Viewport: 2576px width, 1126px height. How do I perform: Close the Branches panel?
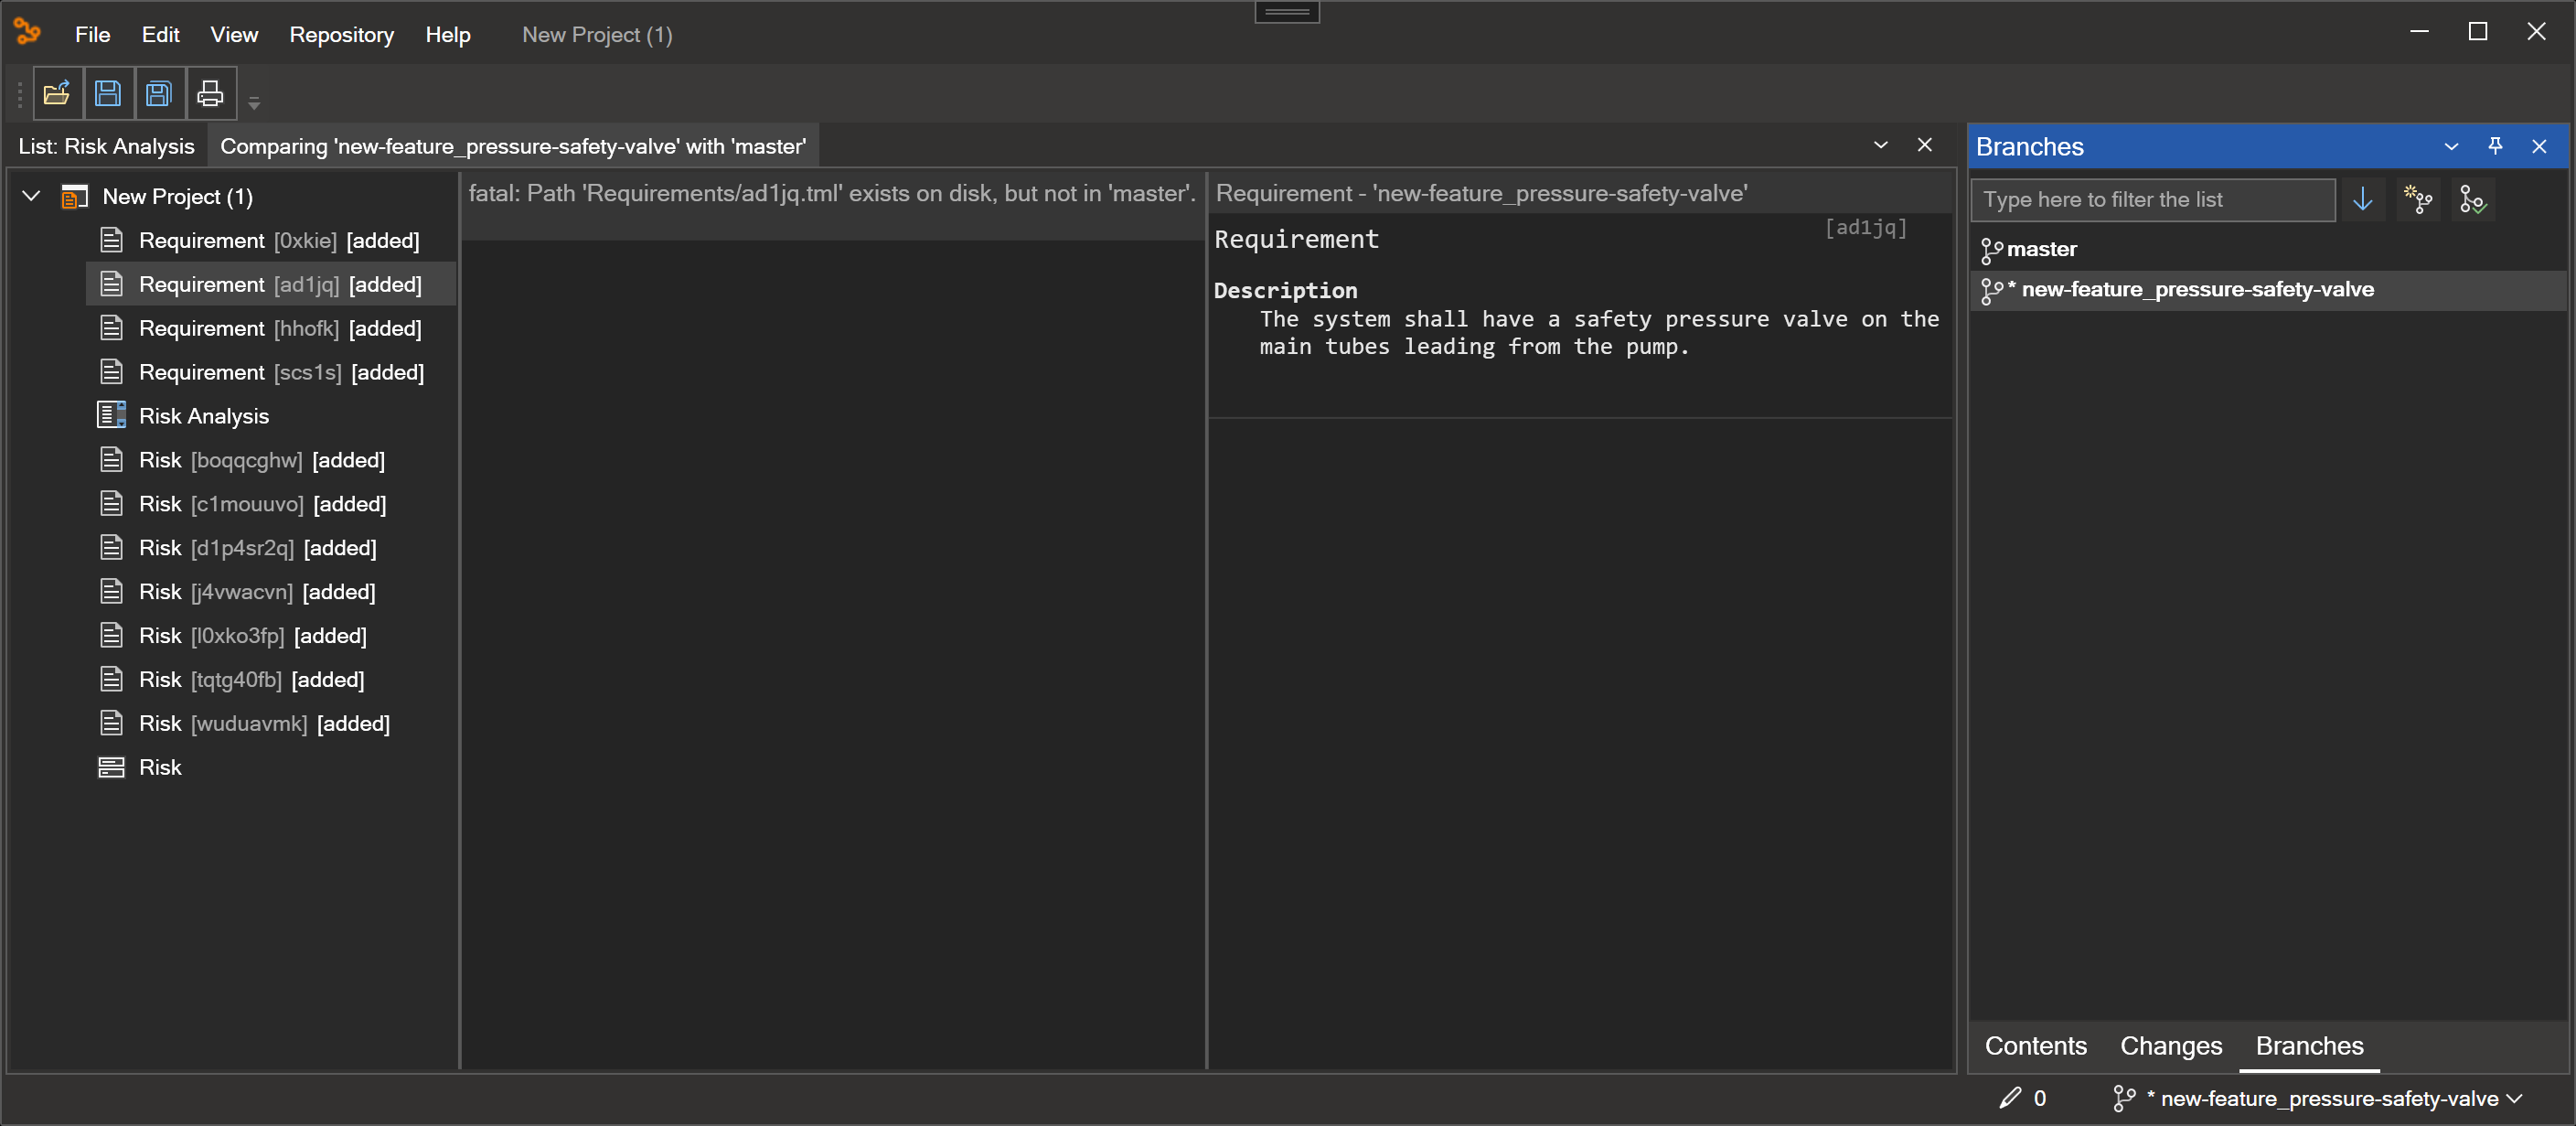(x=2540, y=147)
